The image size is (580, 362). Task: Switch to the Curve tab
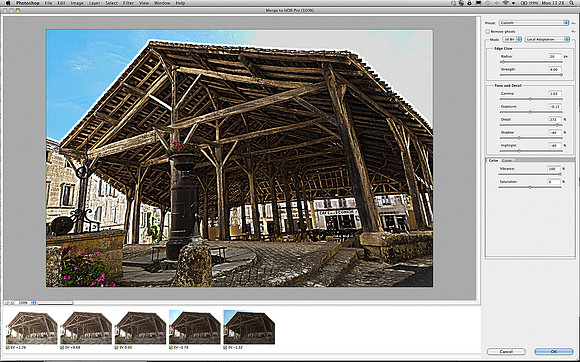tap(507, 160)
